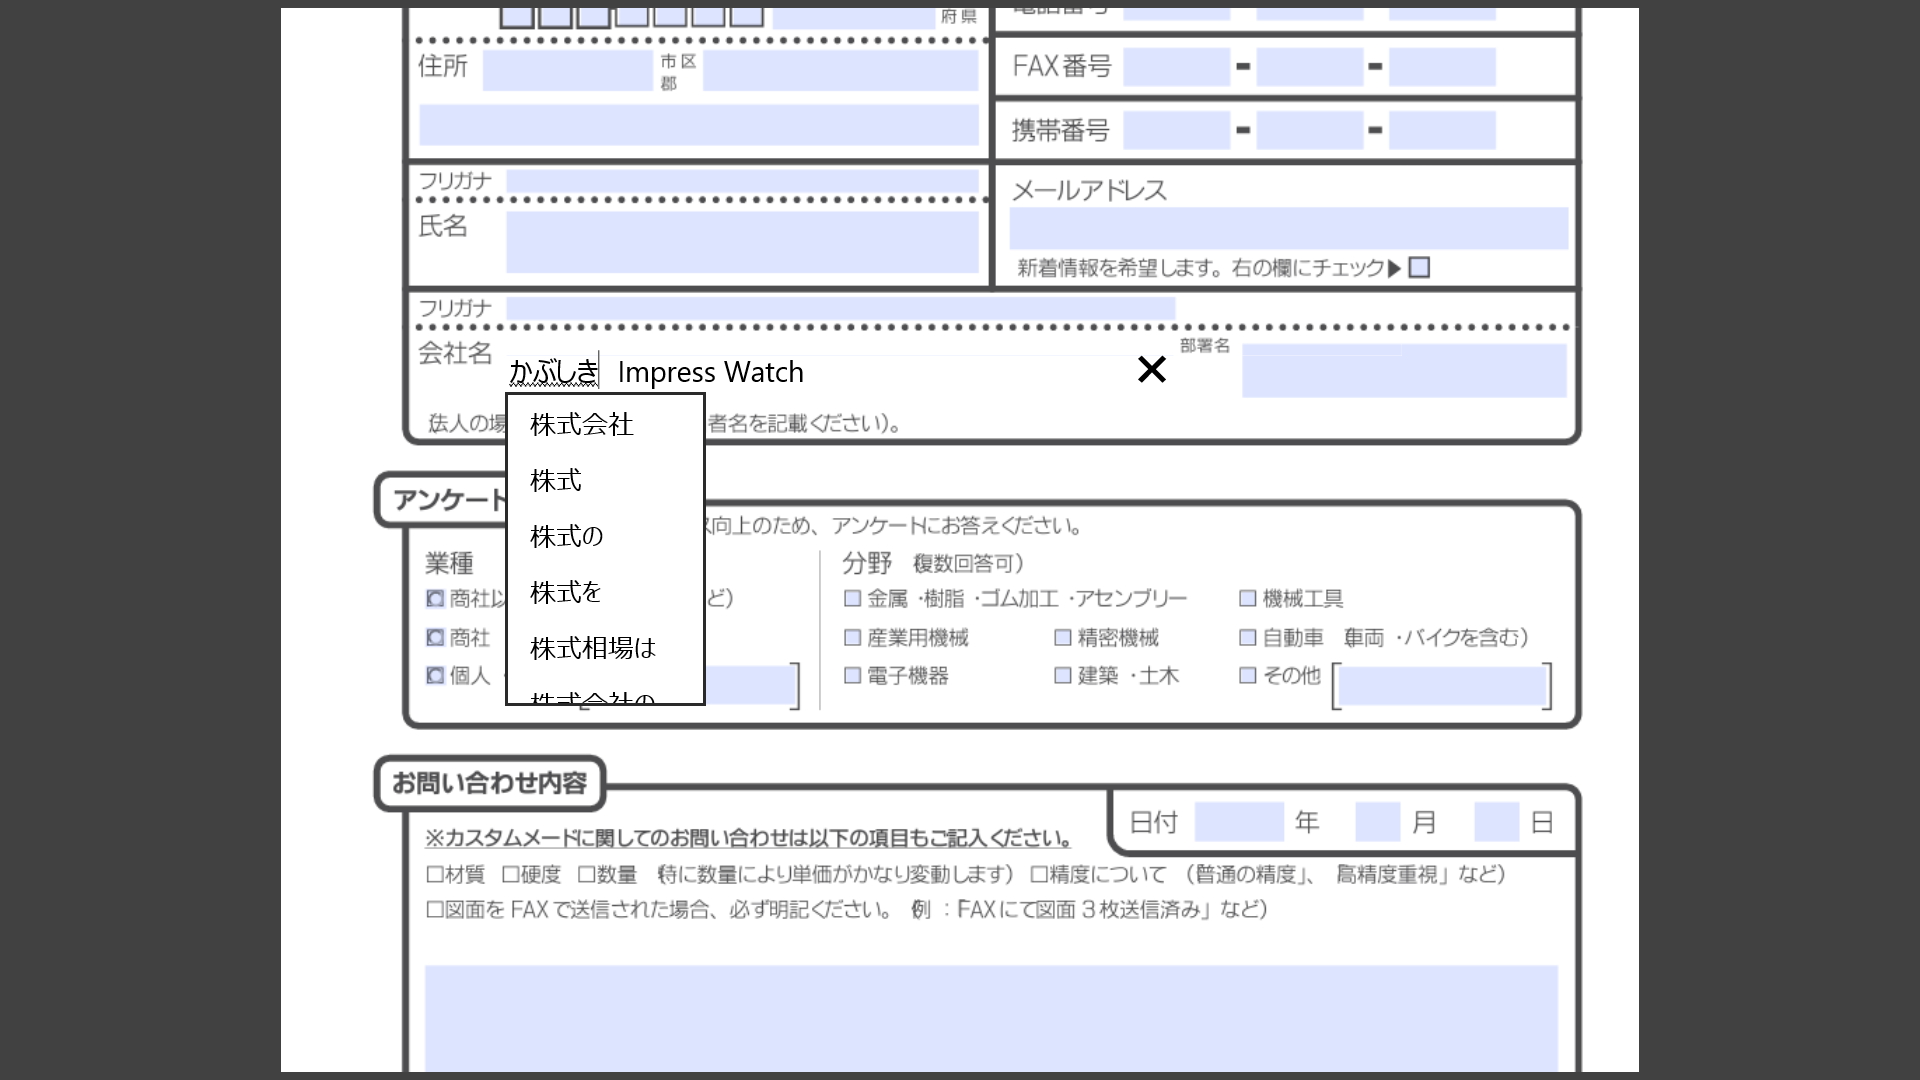Select the 個人 option under 業種
Viewport: 1920px width, 1080px height.
(x=435, y=676)
